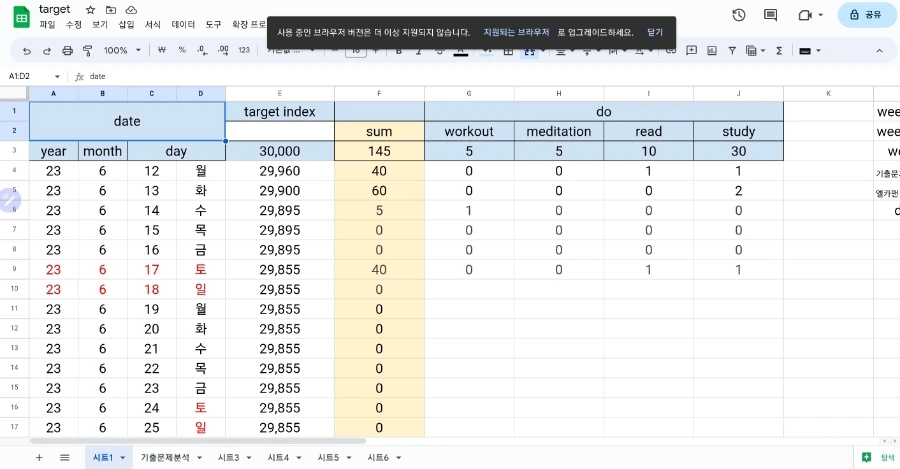Activate the paint format tool

pos(87,51)
